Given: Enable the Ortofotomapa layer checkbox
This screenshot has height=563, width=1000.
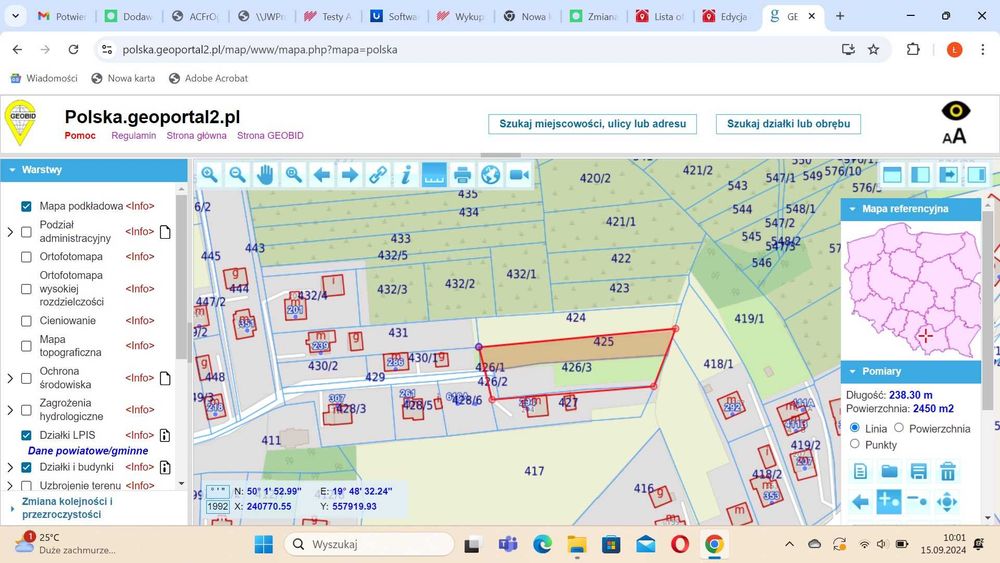Looking at the screenshot, I should (x=26, y=257).
